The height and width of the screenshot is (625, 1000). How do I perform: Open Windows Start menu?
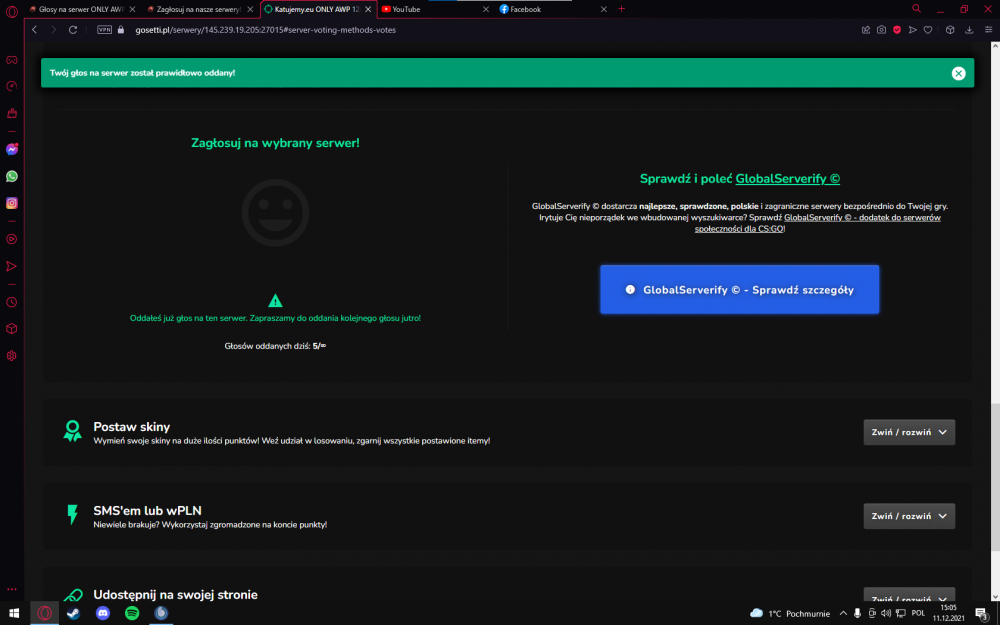[13, 614]
